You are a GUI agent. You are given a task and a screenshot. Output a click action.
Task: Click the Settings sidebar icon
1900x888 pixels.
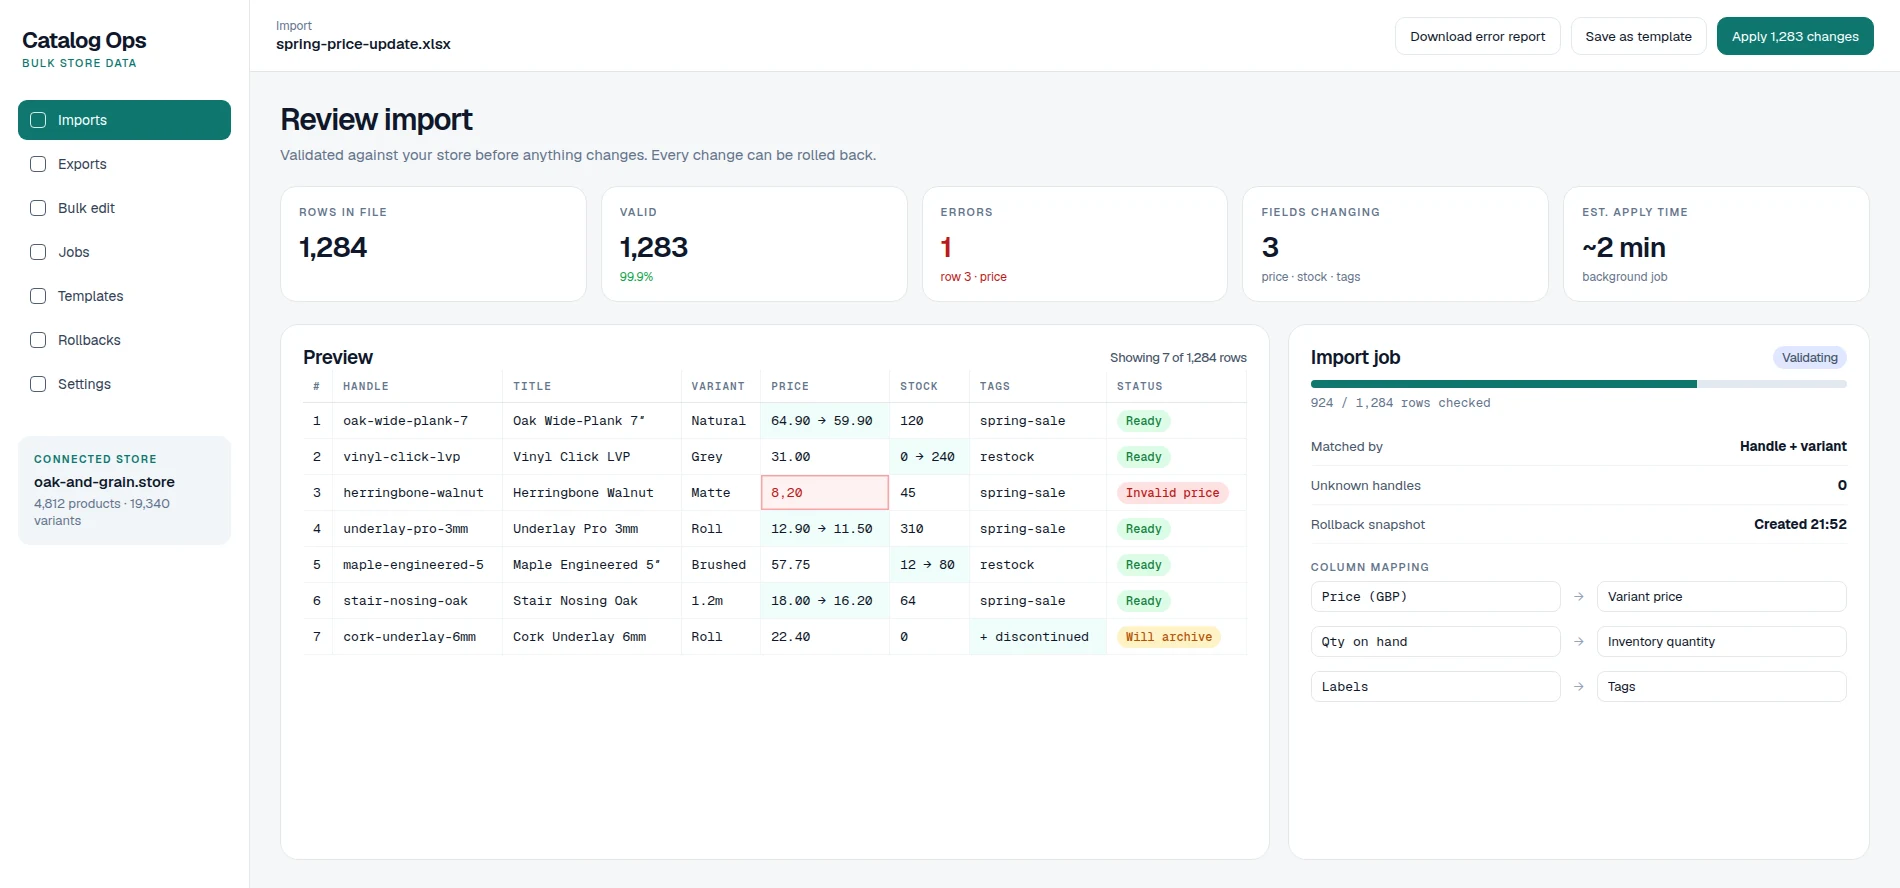click(x=38, y=384)
